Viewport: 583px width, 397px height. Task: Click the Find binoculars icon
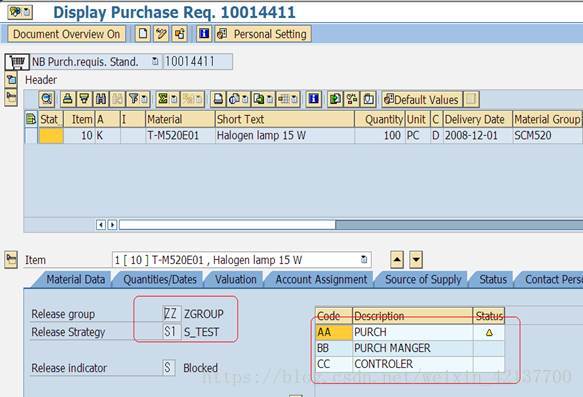101,99
